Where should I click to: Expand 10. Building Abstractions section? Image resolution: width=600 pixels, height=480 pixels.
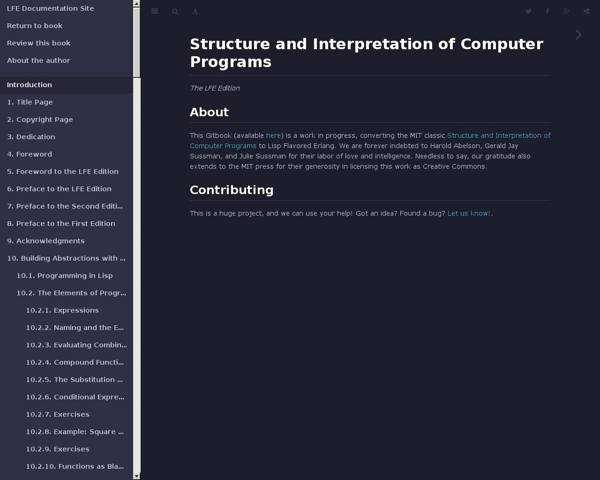66,258
